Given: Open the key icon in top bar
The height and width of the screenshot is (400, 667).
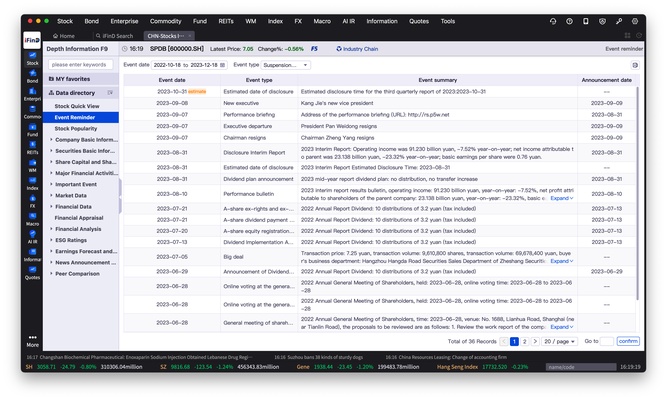Looking at the screenshot, I should 619,21.
